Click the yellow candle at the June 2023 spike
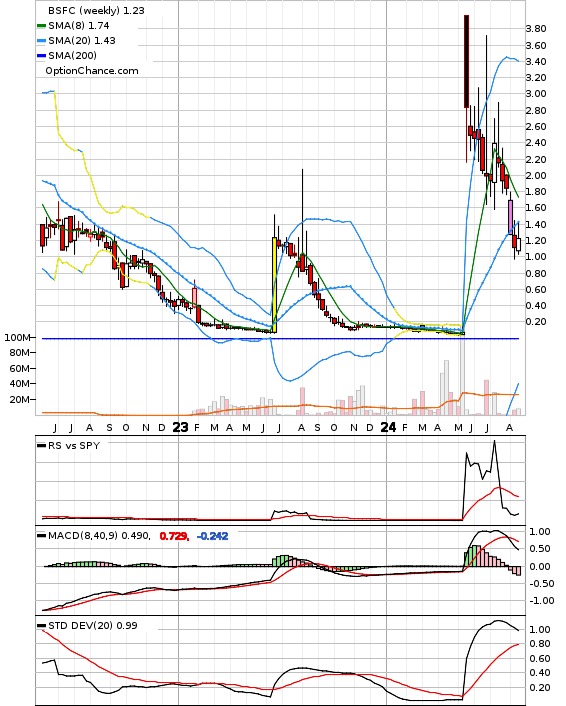Viewport: 566px width, 706px height. [x=274, y=285]
